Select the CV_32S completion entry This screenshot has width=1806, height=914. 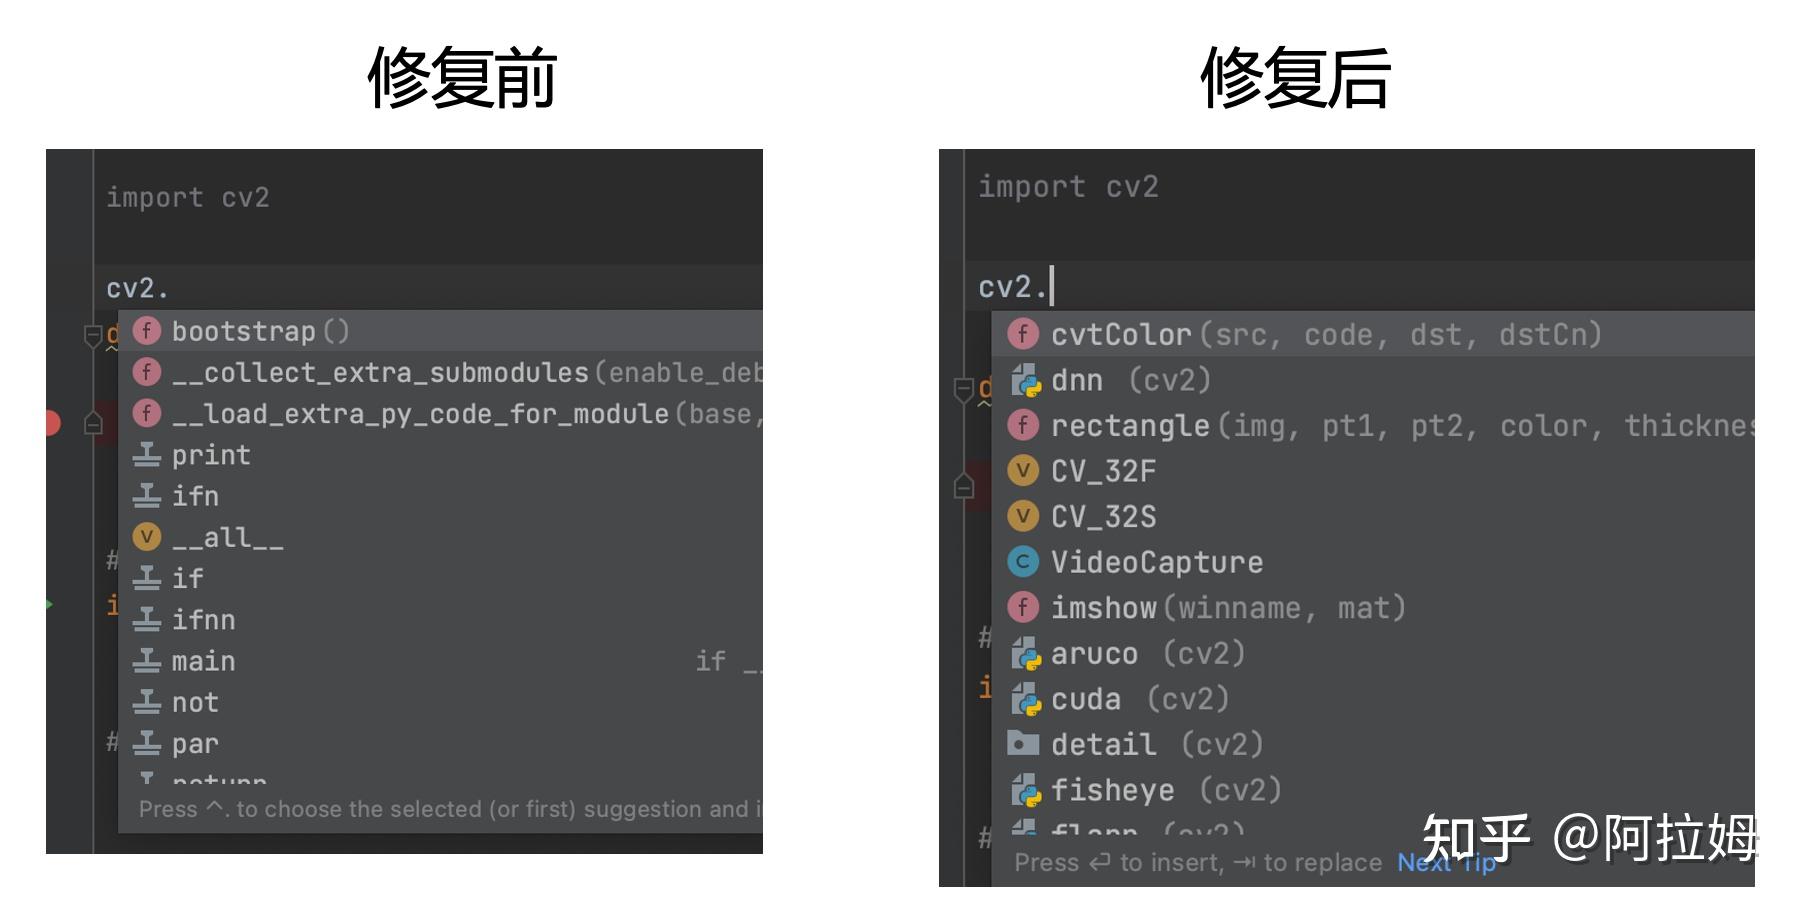[1103, 516]
